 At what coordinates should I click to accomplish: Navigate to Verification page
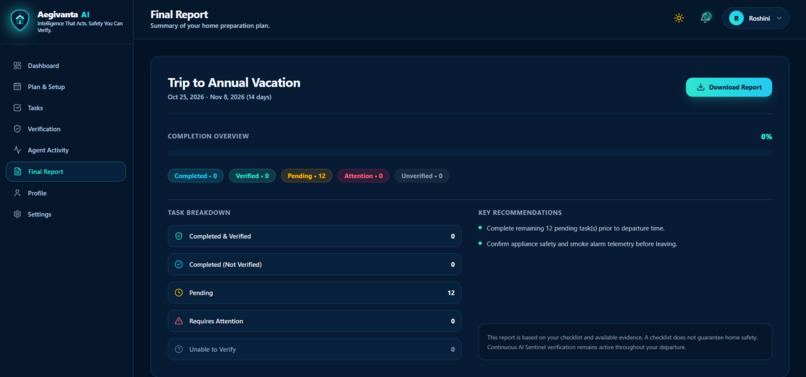66,129
